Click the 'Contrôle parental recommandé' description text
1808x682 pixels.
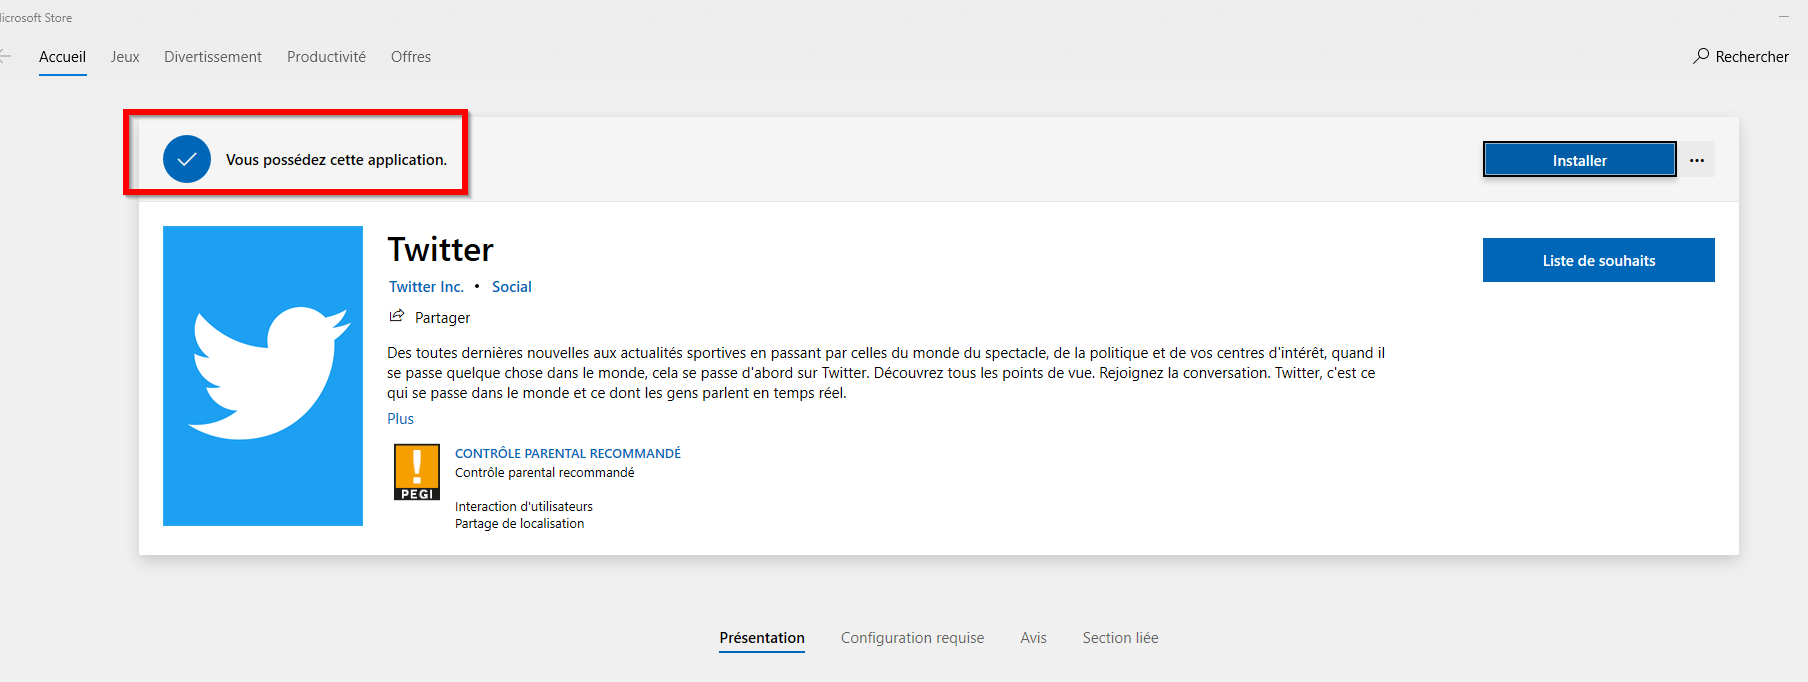pos(544,473)
